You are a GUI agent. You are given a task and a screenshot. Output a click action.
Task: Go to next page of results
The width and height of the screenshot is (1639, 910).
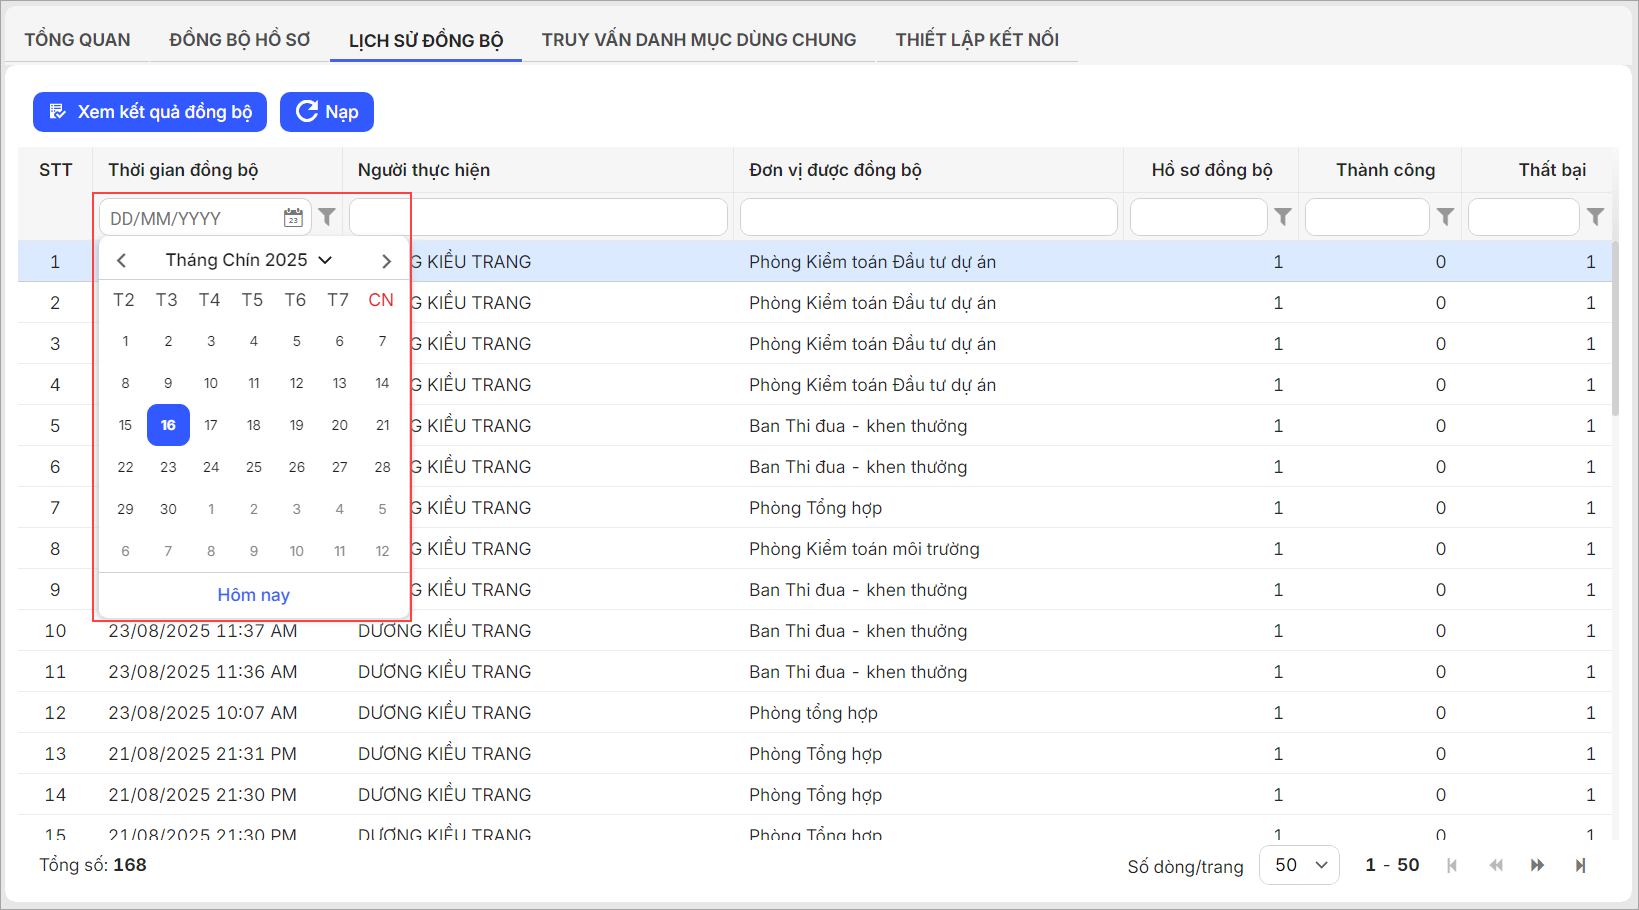pos(1537,866)
